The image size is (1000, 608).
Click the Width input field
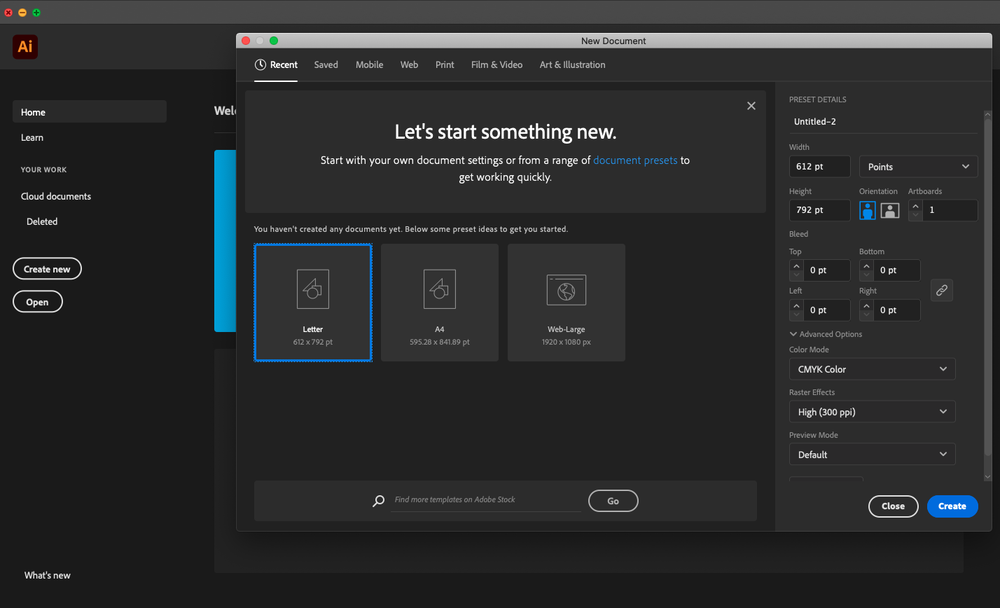[x=819, y=167]
